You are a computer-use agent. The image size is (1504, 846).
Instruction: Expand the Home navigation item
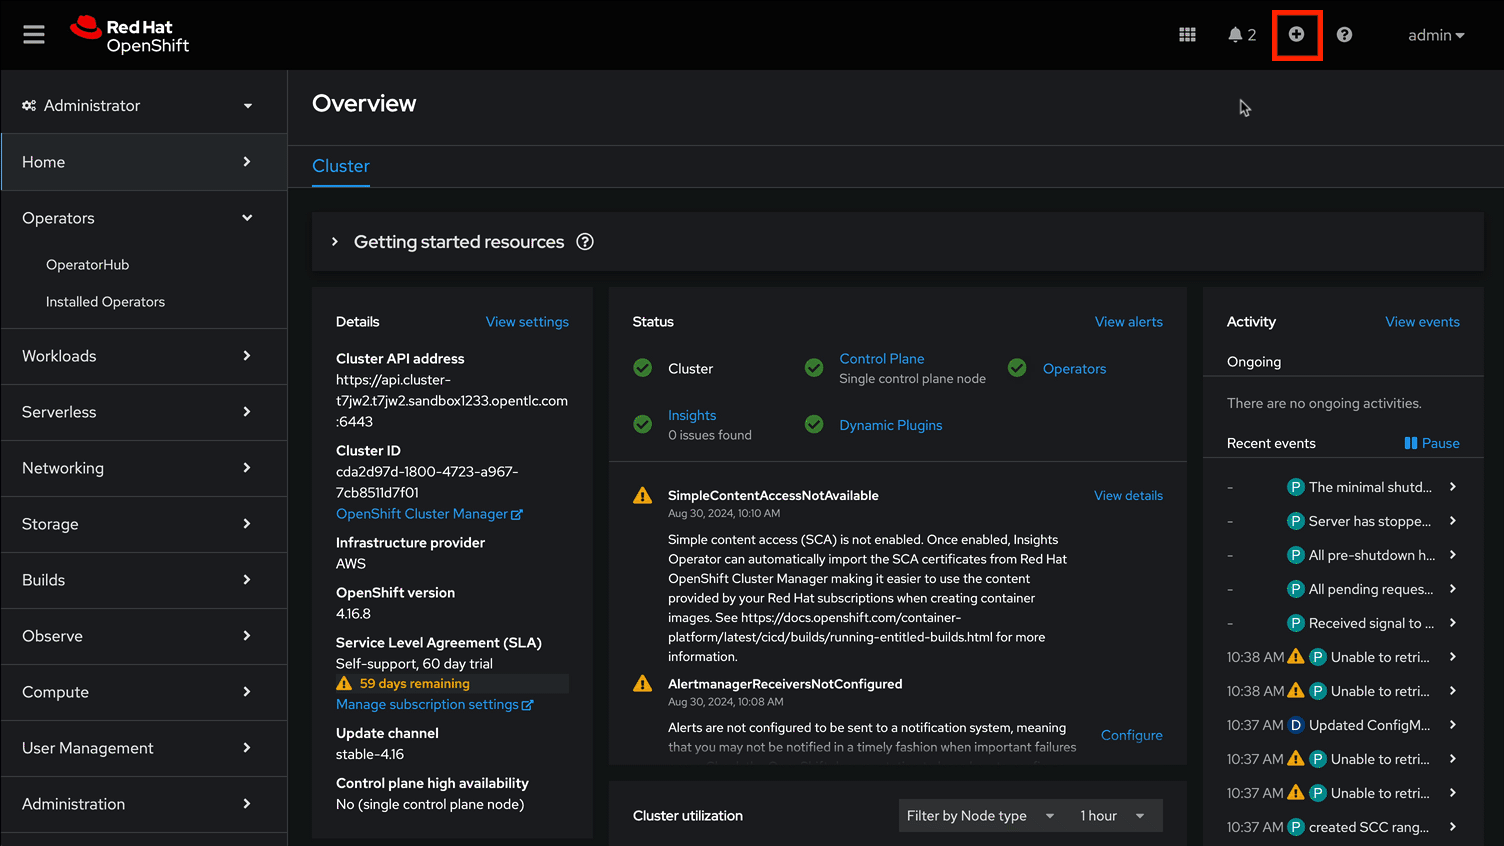click(x=144, y=162)
